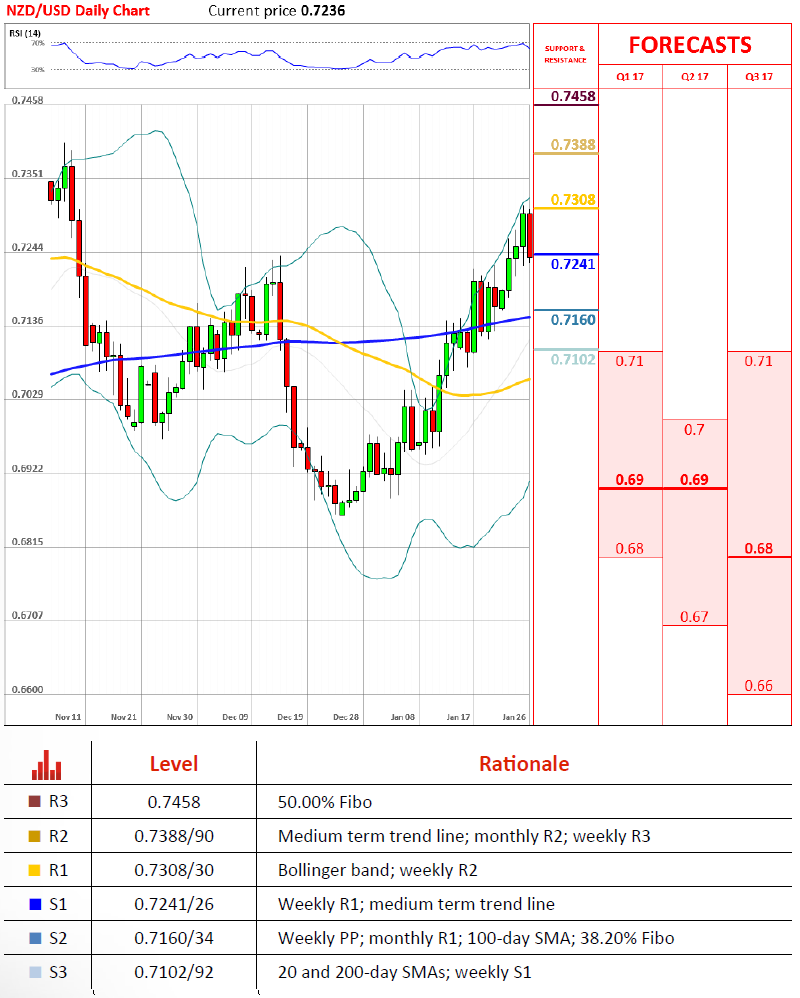Click the FORECASTS heading
The image size is (800, 998).
tap(691, 45)
